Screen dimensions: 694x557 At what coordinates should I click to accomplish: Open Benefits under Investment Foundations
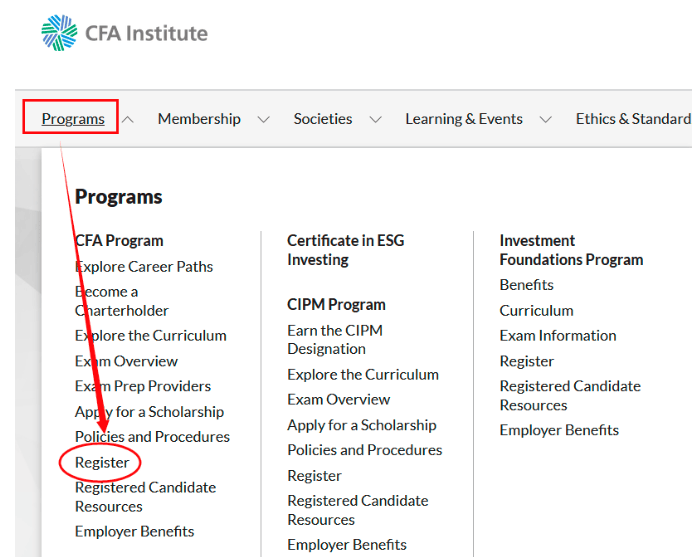coord(527,285)
